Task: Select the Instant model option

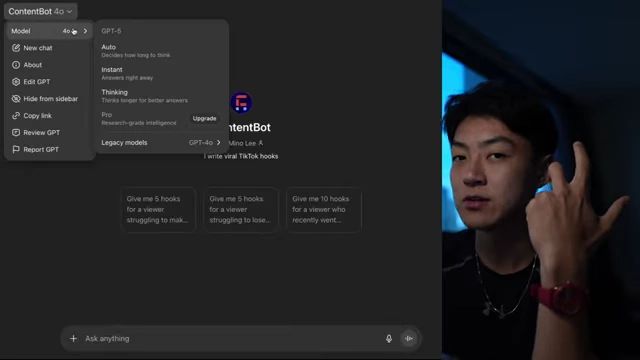Action: coord(161,73)
